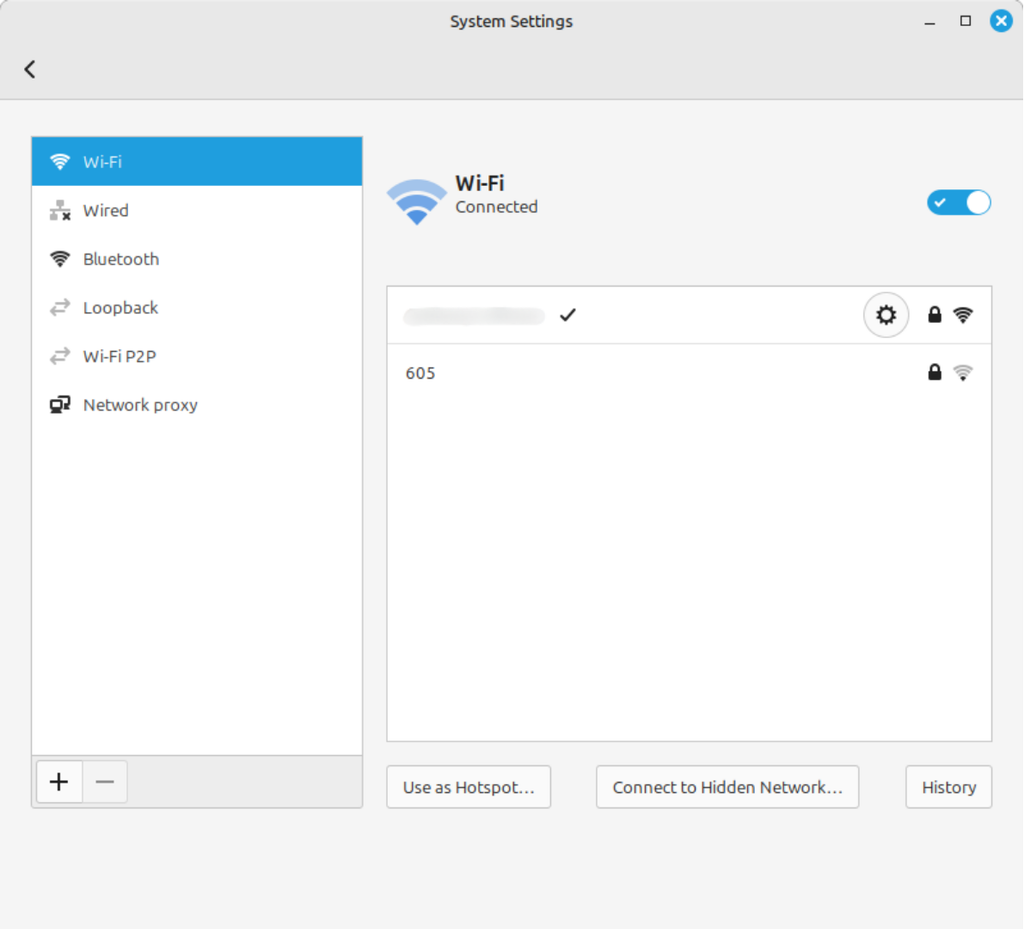The height and width of the screenshot is (929, 1024).
Task: Select Wi-Fi P2P in the sidebar
Action: 197,356
